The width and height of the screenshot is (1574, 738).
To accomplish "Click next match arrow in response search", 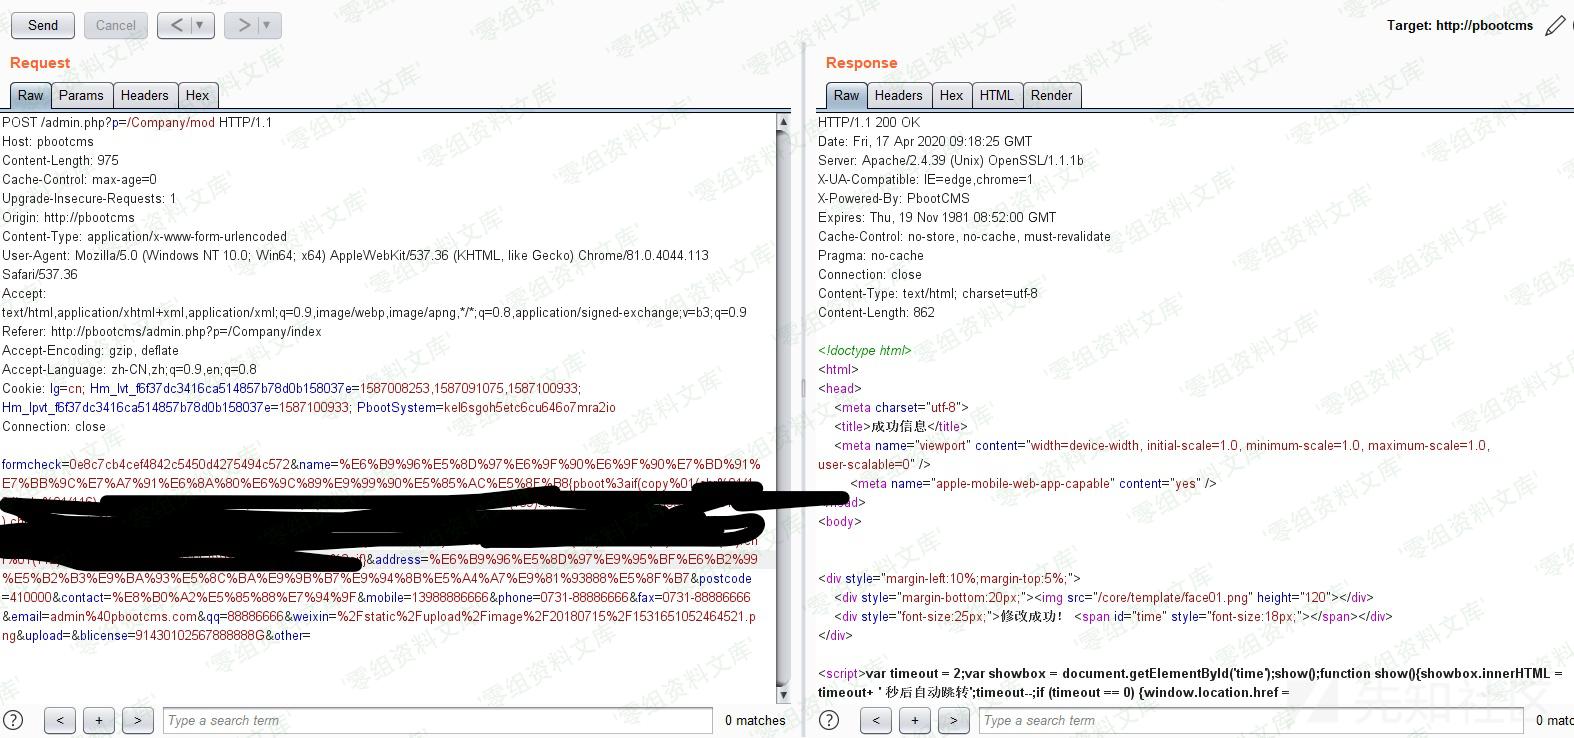I will 953,720.
